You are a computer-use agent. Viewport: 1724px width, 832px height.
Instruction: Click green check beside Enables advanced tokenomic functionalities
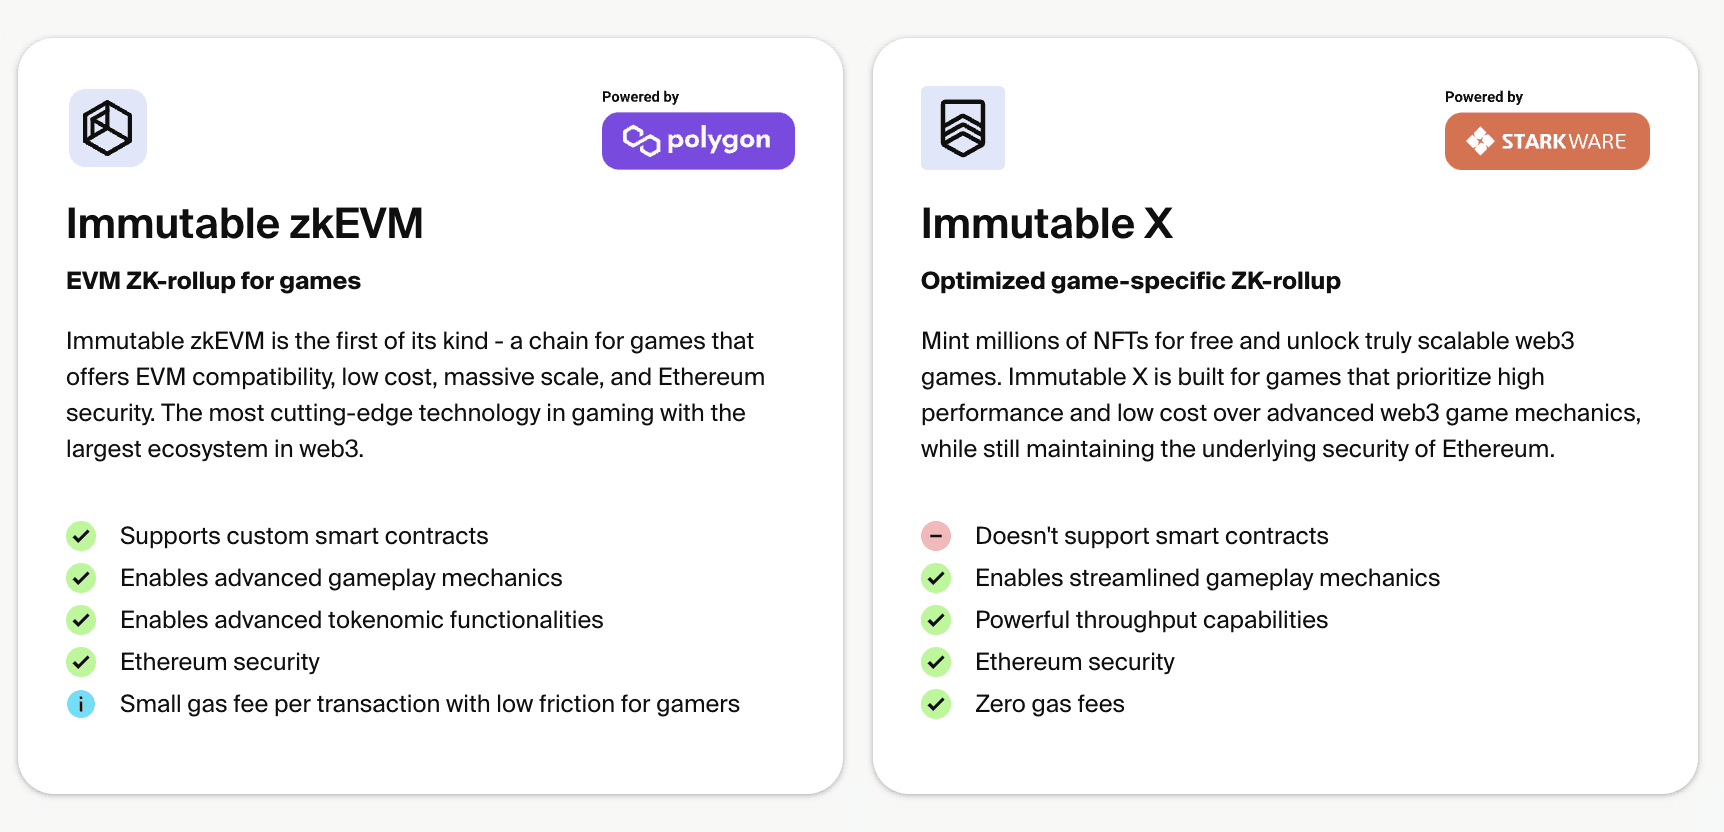tap(81, 620)
